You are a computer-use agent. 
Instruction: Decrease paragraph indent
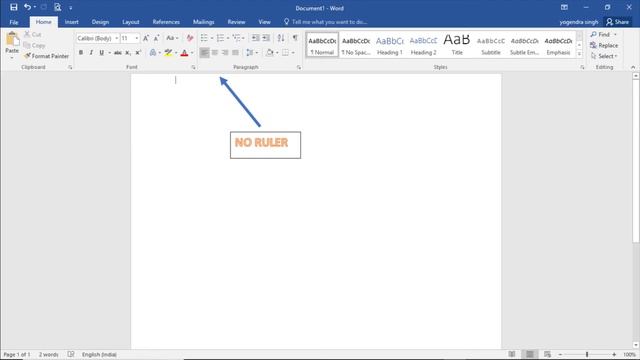(x=256, y=38)
